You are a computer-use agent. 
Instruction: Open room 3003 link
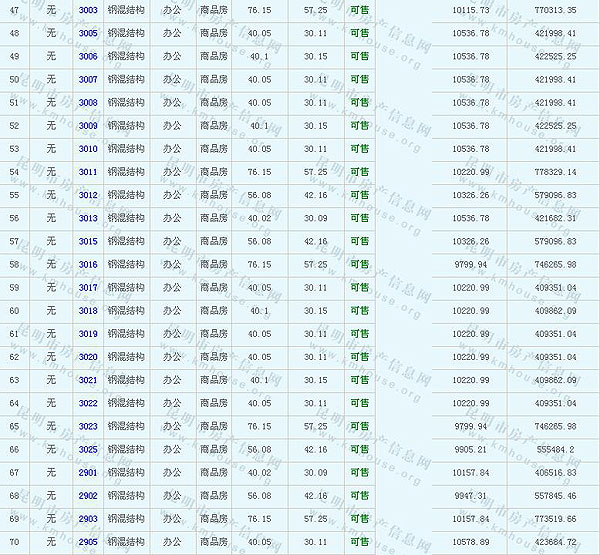[x=88, y=9]
